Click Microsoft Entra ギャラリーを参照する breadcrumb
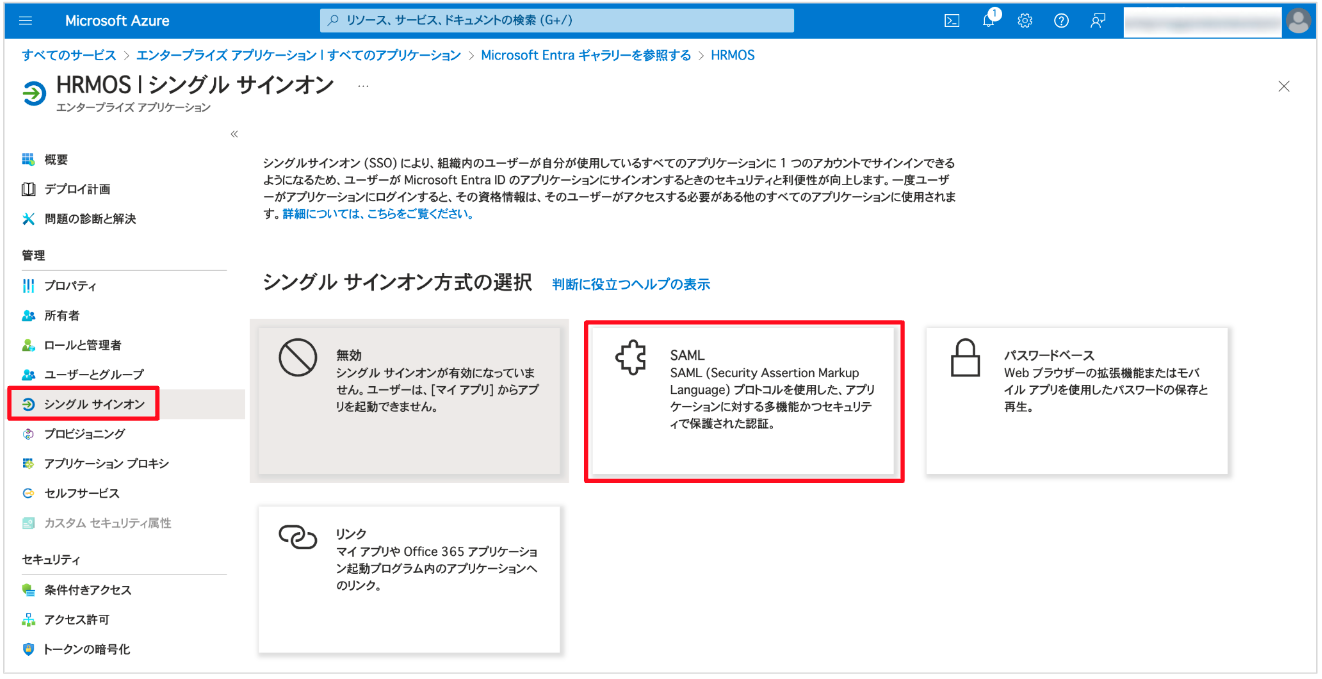Image resolution: width=1322 pixels, height=679 pixels. (586, 55)
